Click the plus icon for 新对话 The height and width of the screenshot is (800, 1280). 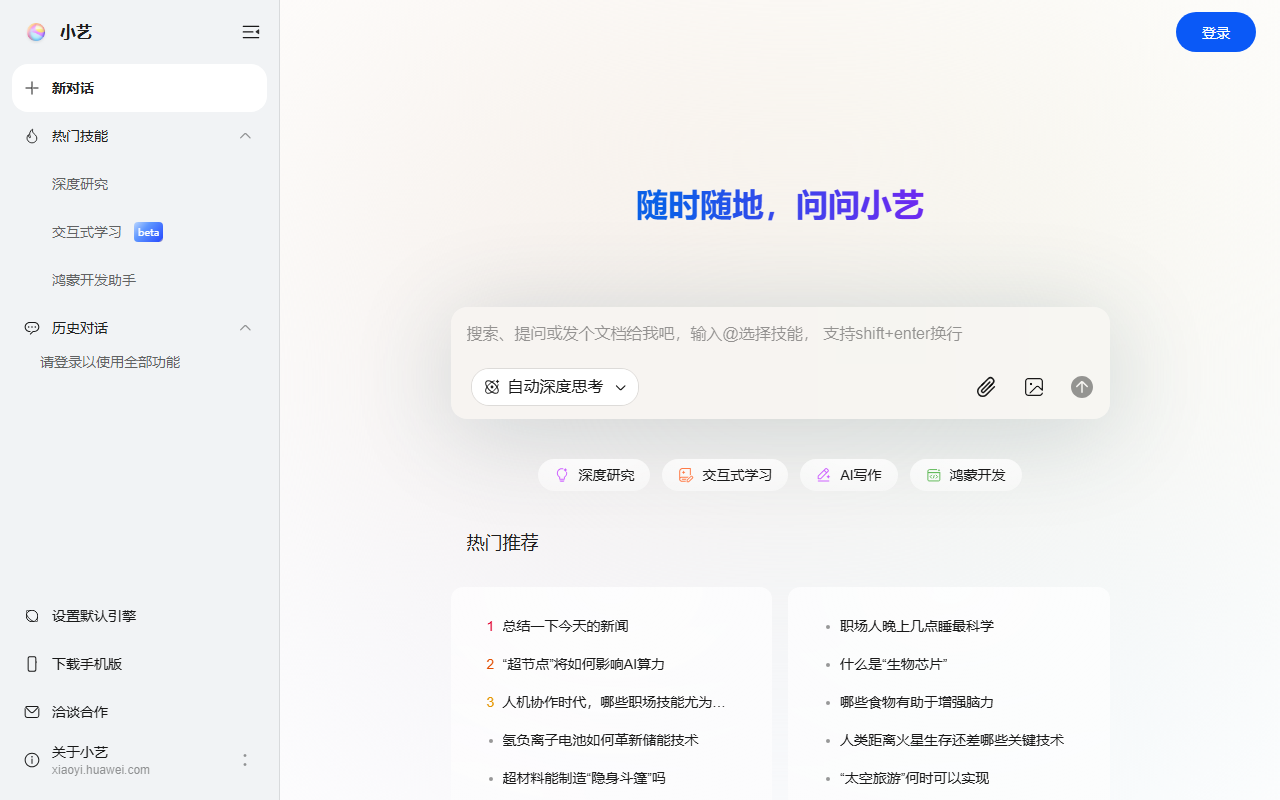point(32,88)
